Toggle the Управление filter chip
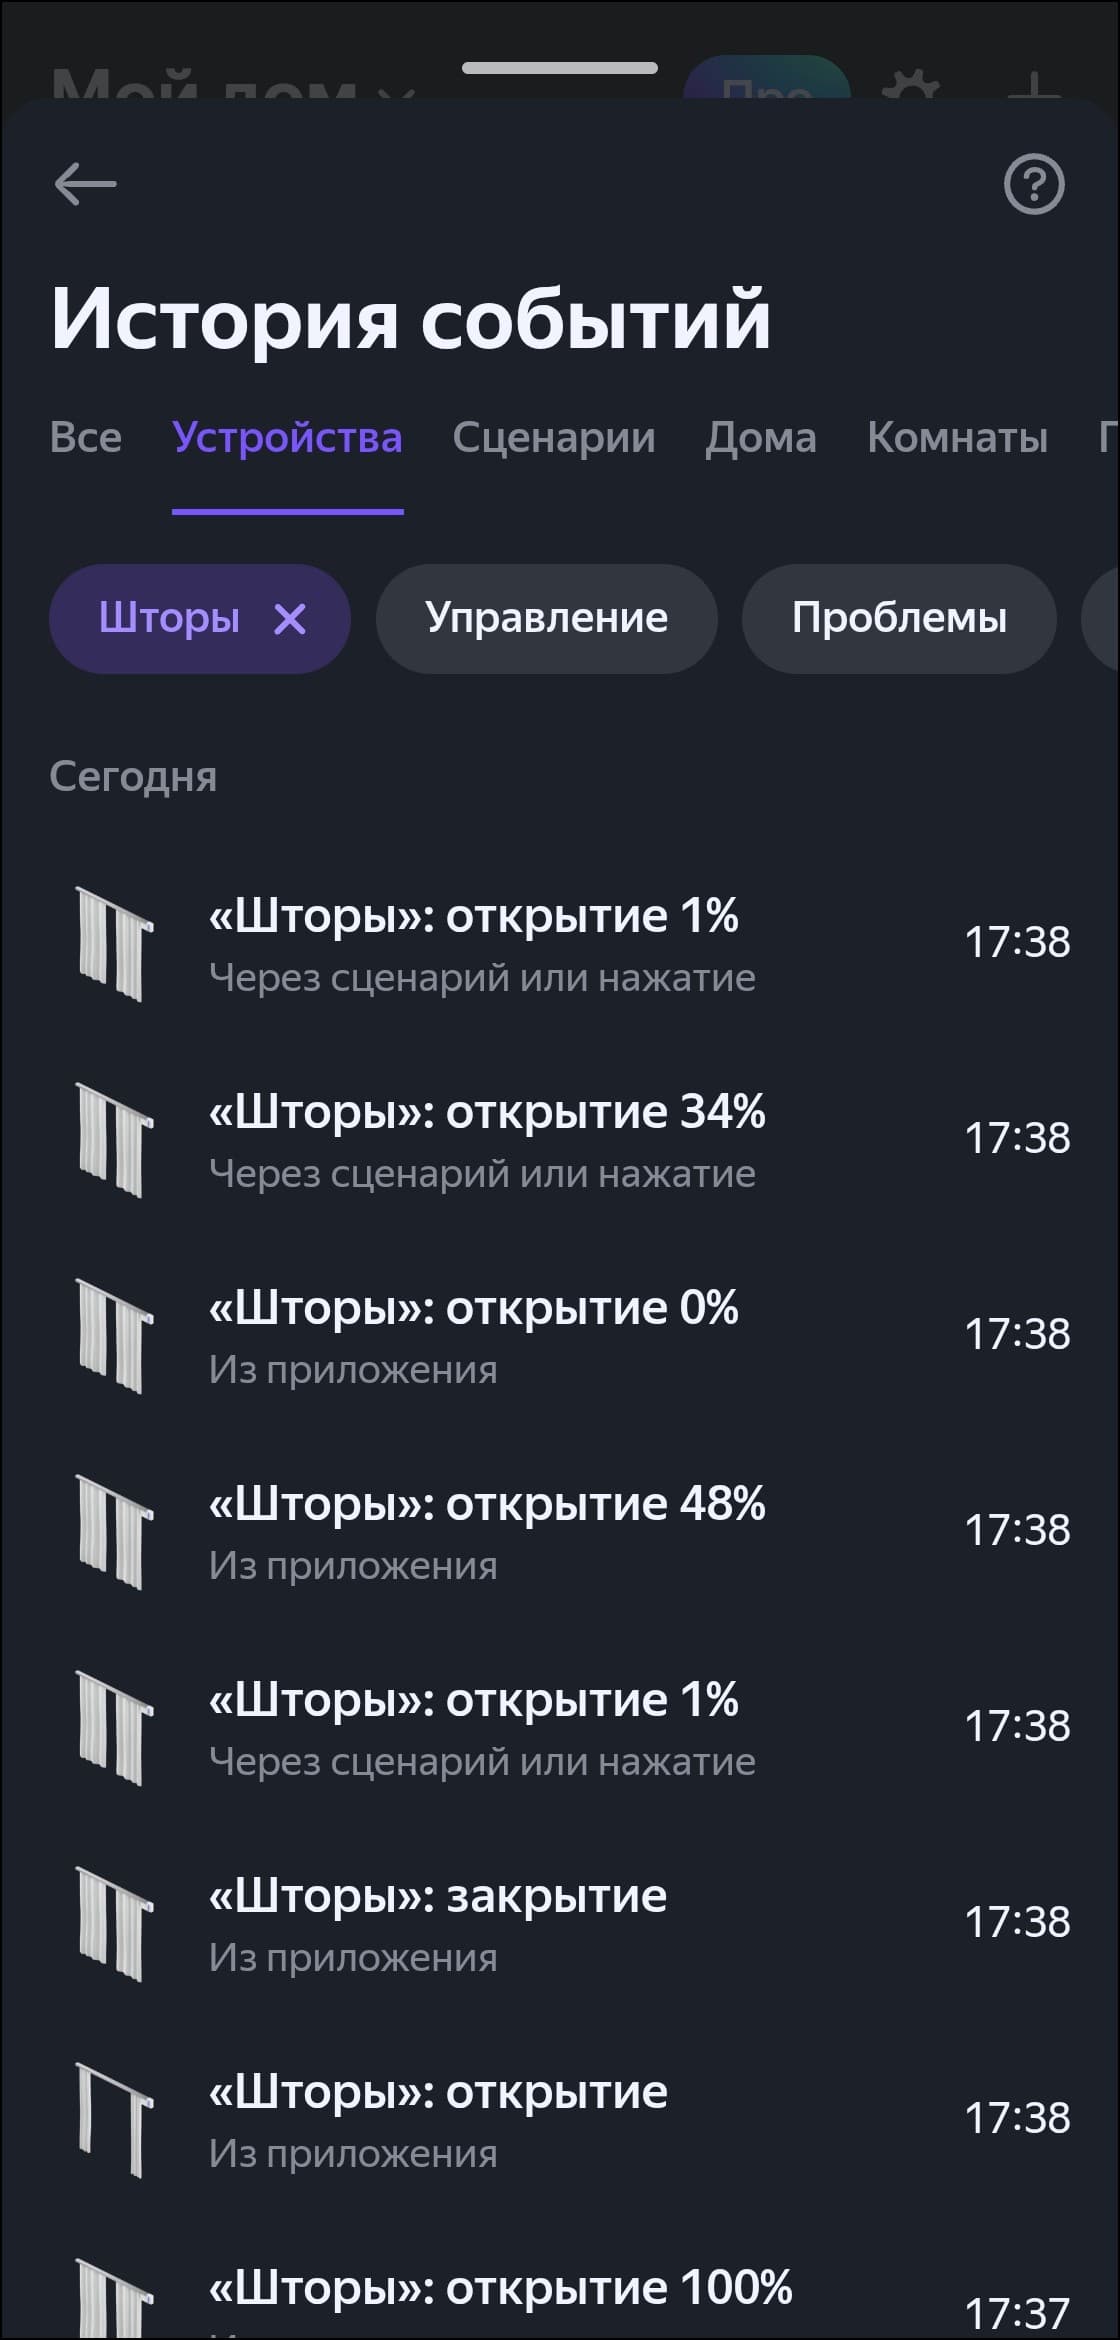Viewport: 1120px width, 2340px height. (546, 619)
